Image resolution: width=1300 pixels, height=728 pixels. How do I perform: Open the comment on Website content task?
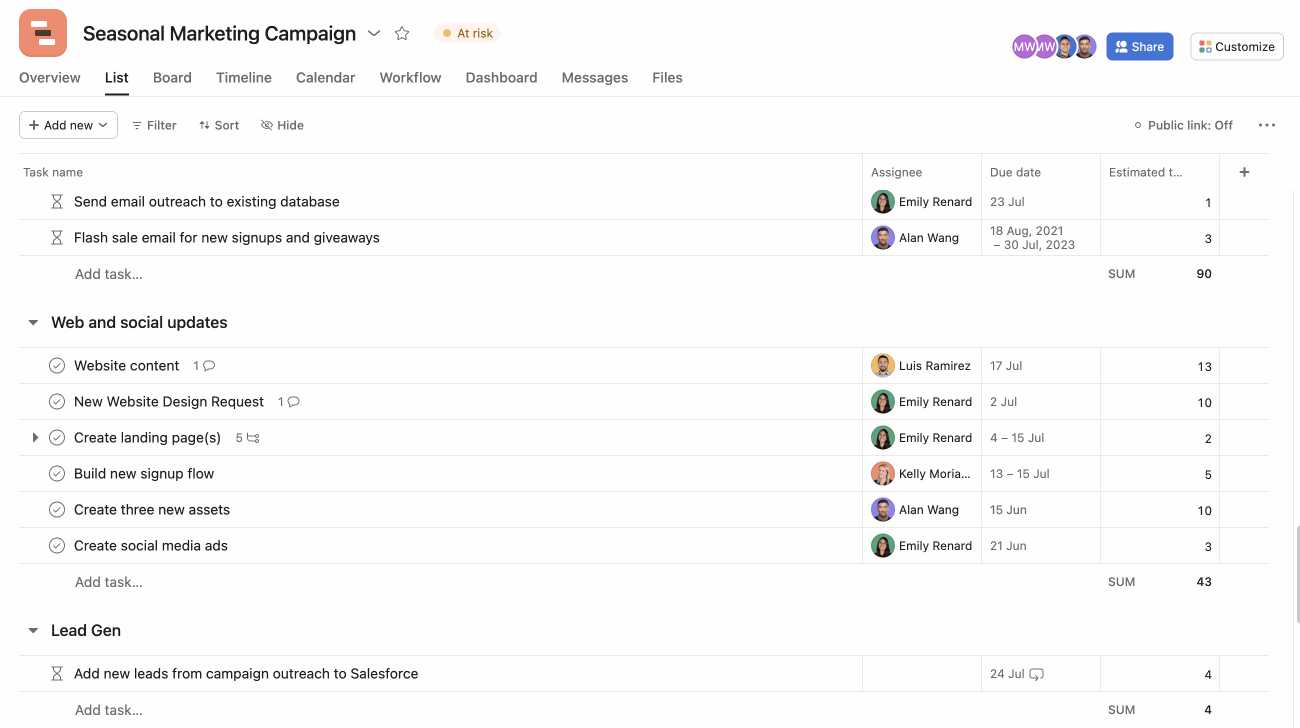coord(207,365)
